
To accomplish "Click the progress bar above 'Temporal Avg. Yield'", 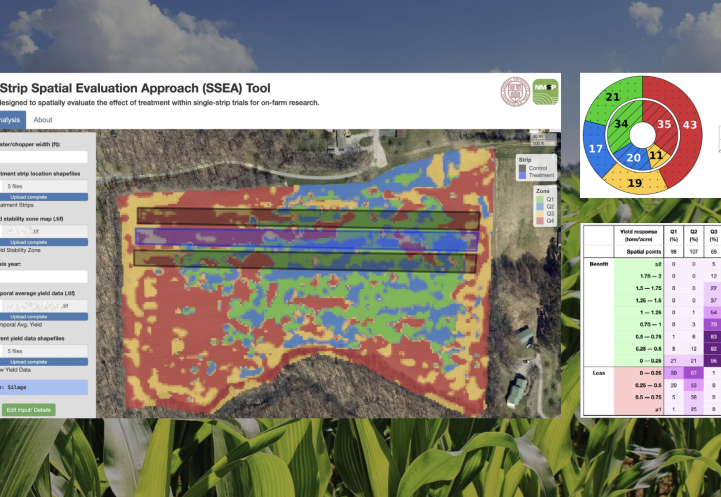I will 44,316.
